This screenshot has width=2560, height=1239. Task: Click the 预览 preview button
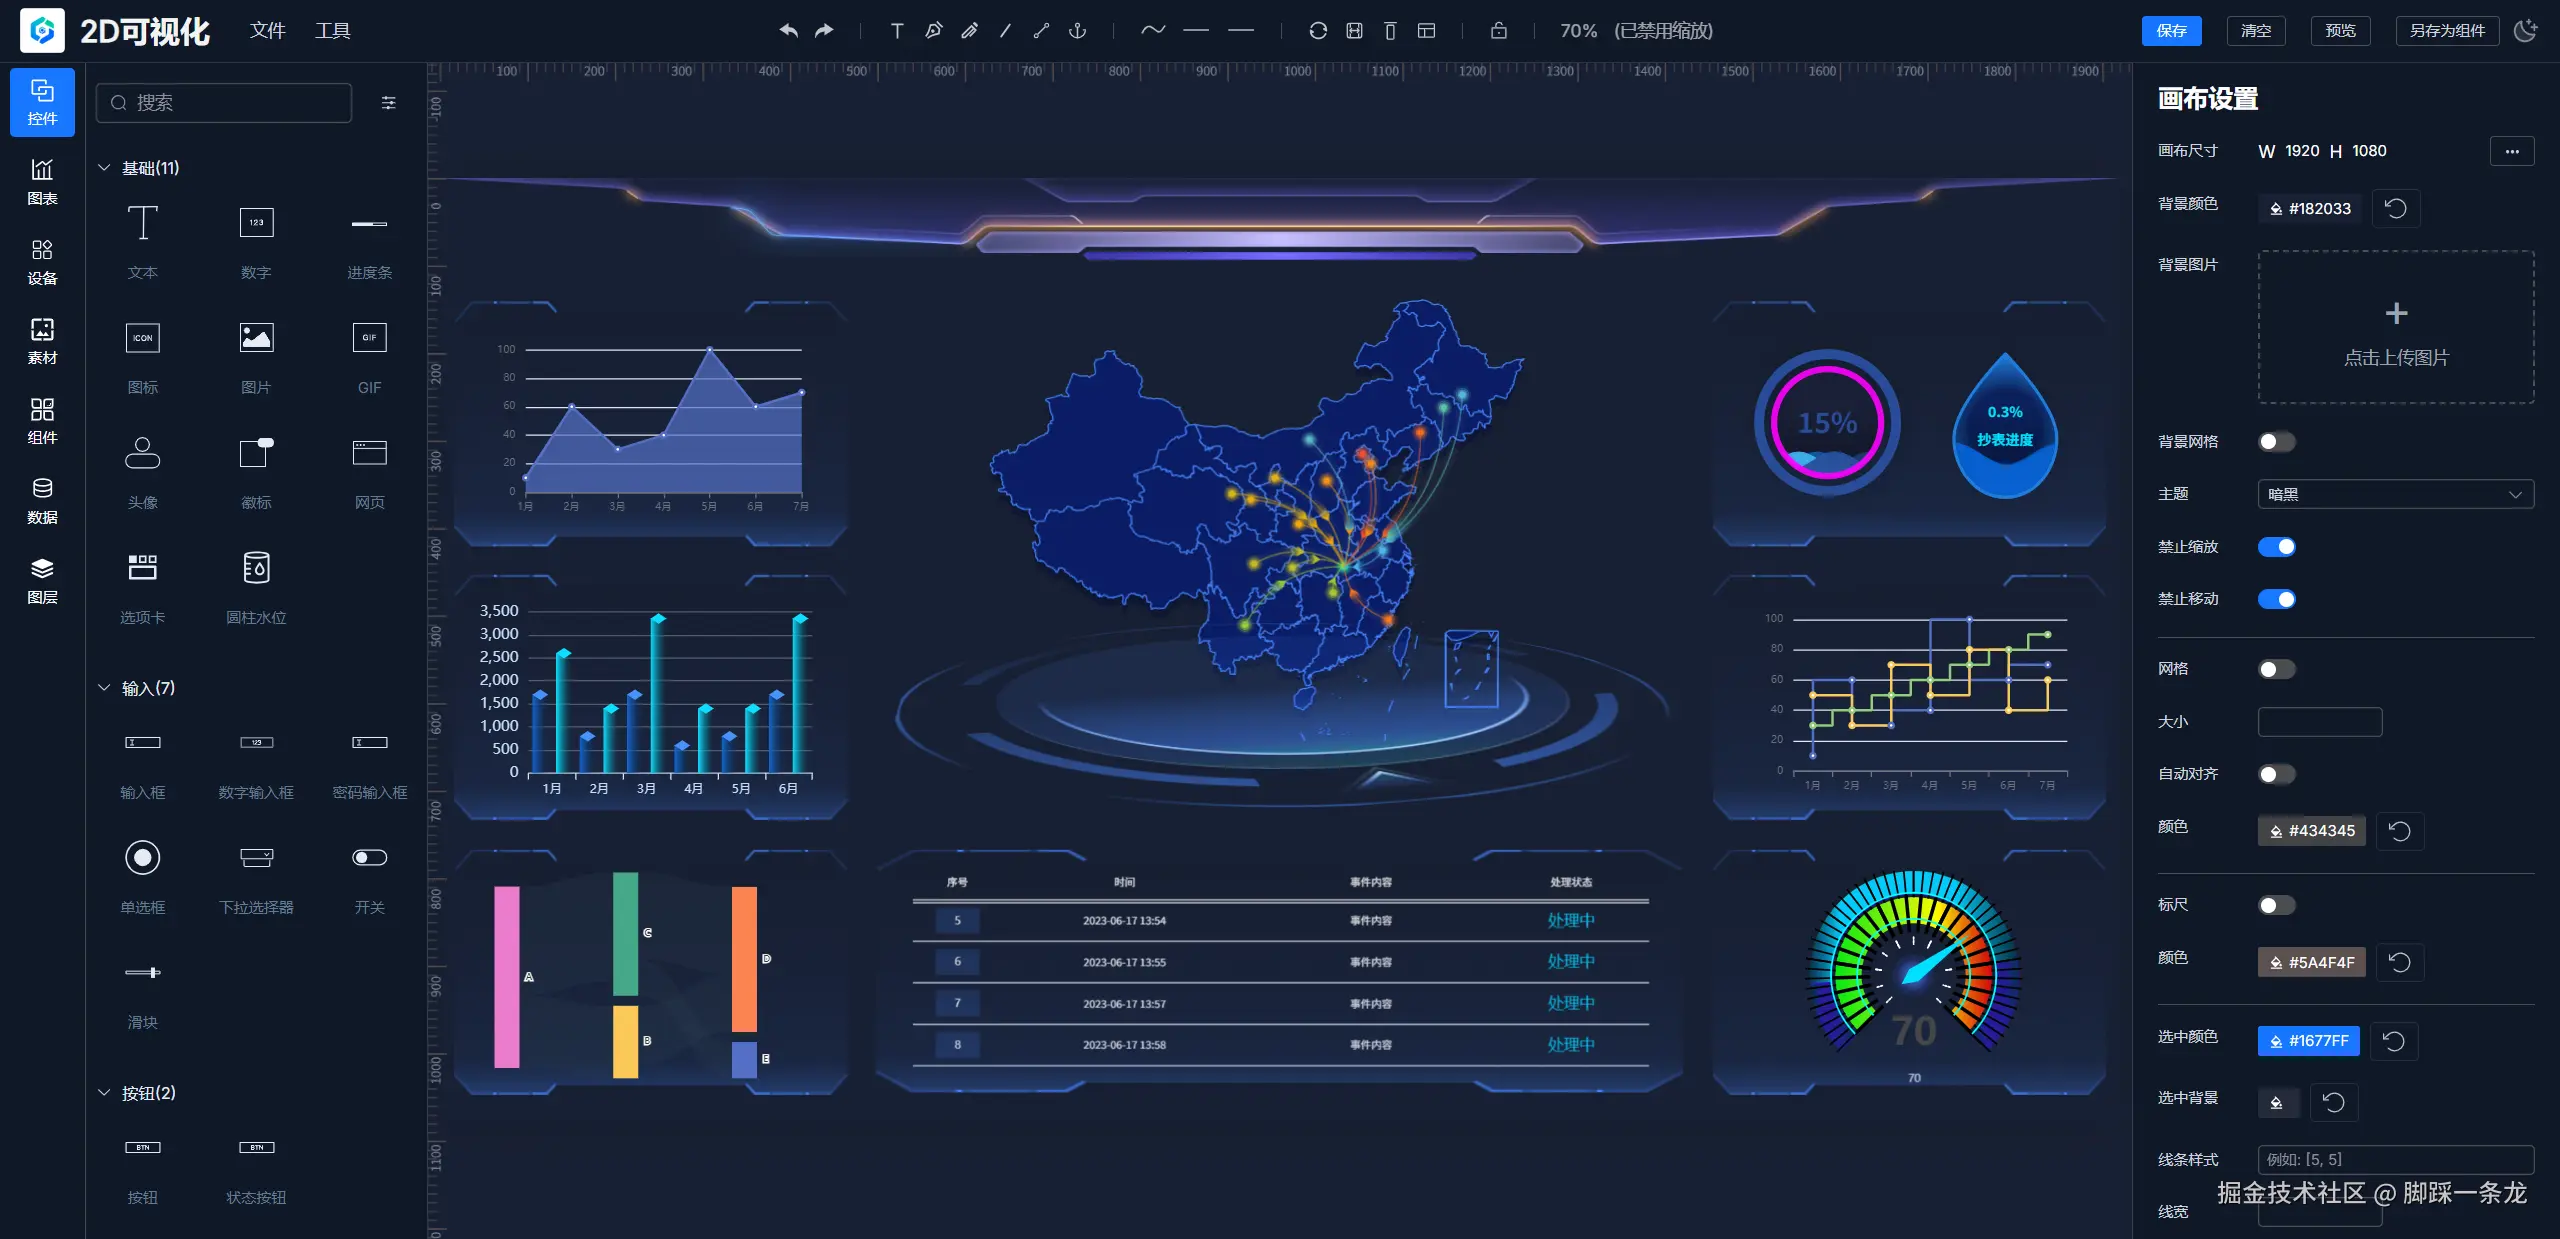[x=2340, y=30]
